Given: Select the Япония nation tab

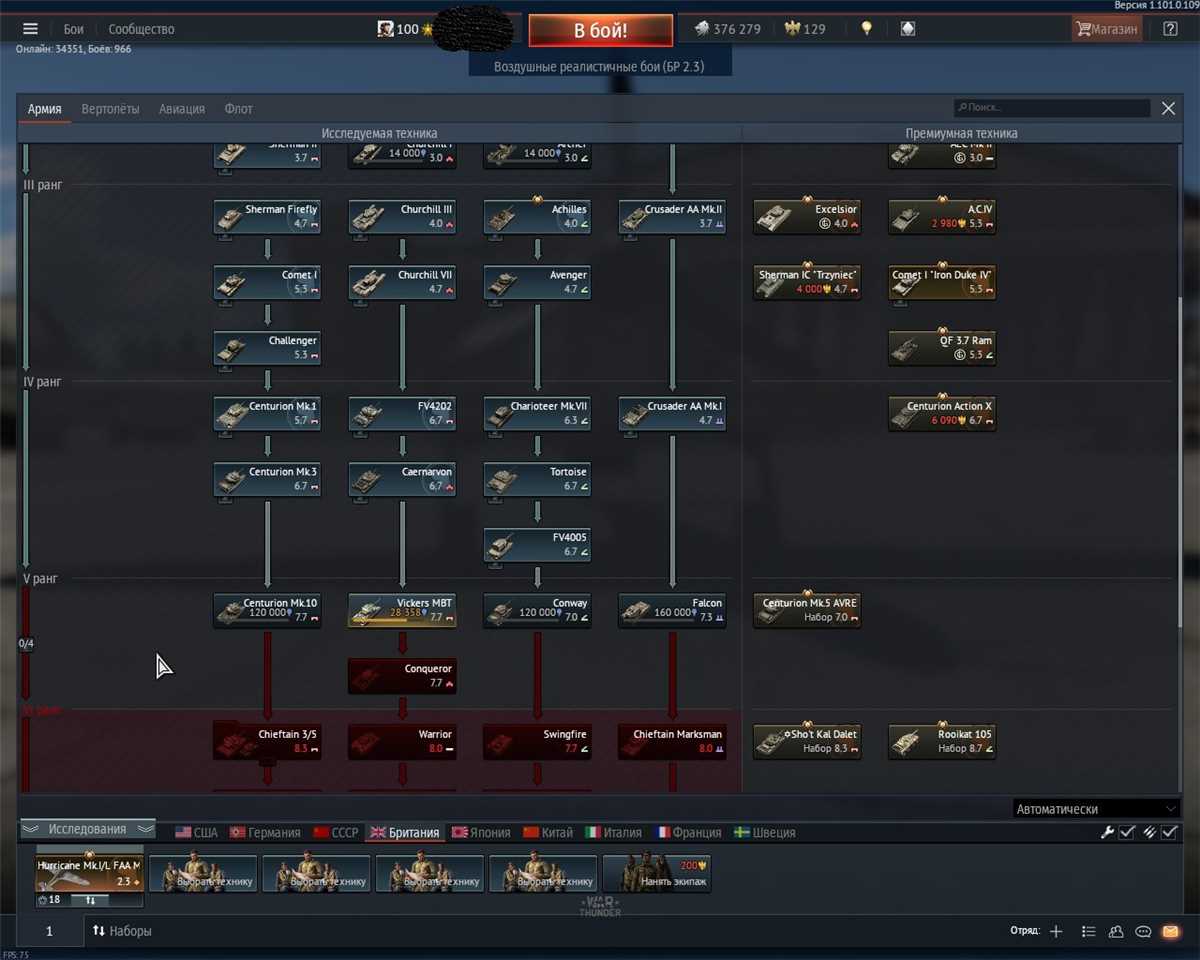Looking at the screenshot, I should tap(481, 832).
